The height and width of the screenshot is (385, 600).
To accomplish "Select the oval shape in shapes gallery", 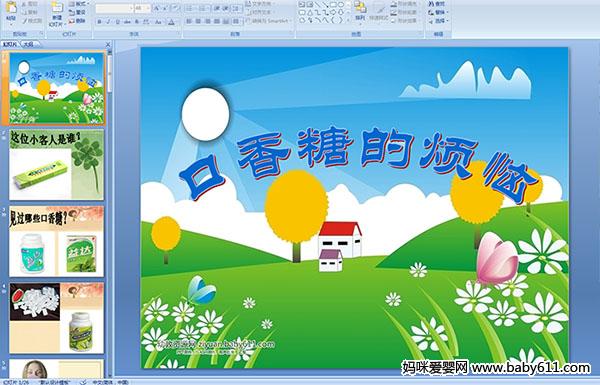I will (341, 5).
